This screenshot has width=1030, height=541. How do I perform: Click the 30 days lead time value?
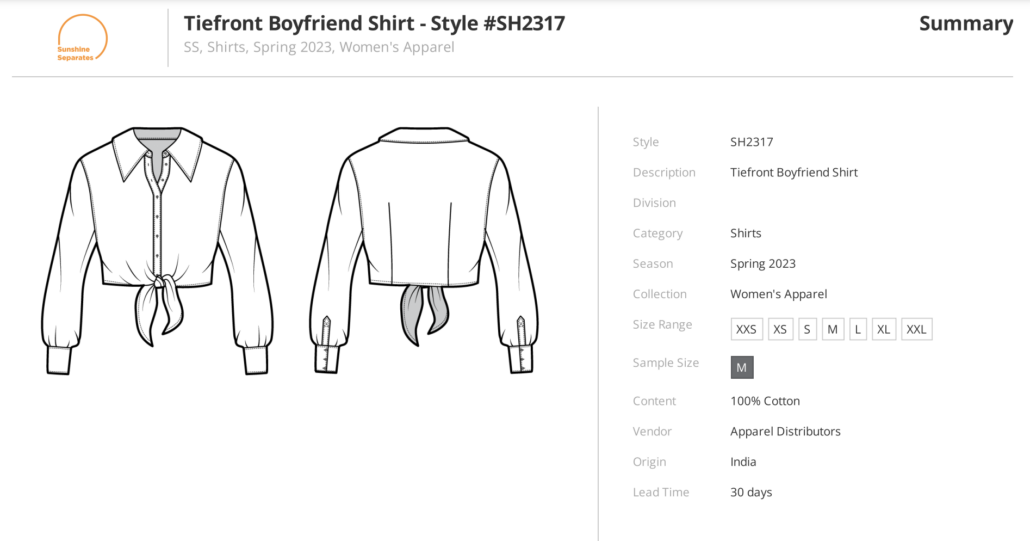pos(751,492)
